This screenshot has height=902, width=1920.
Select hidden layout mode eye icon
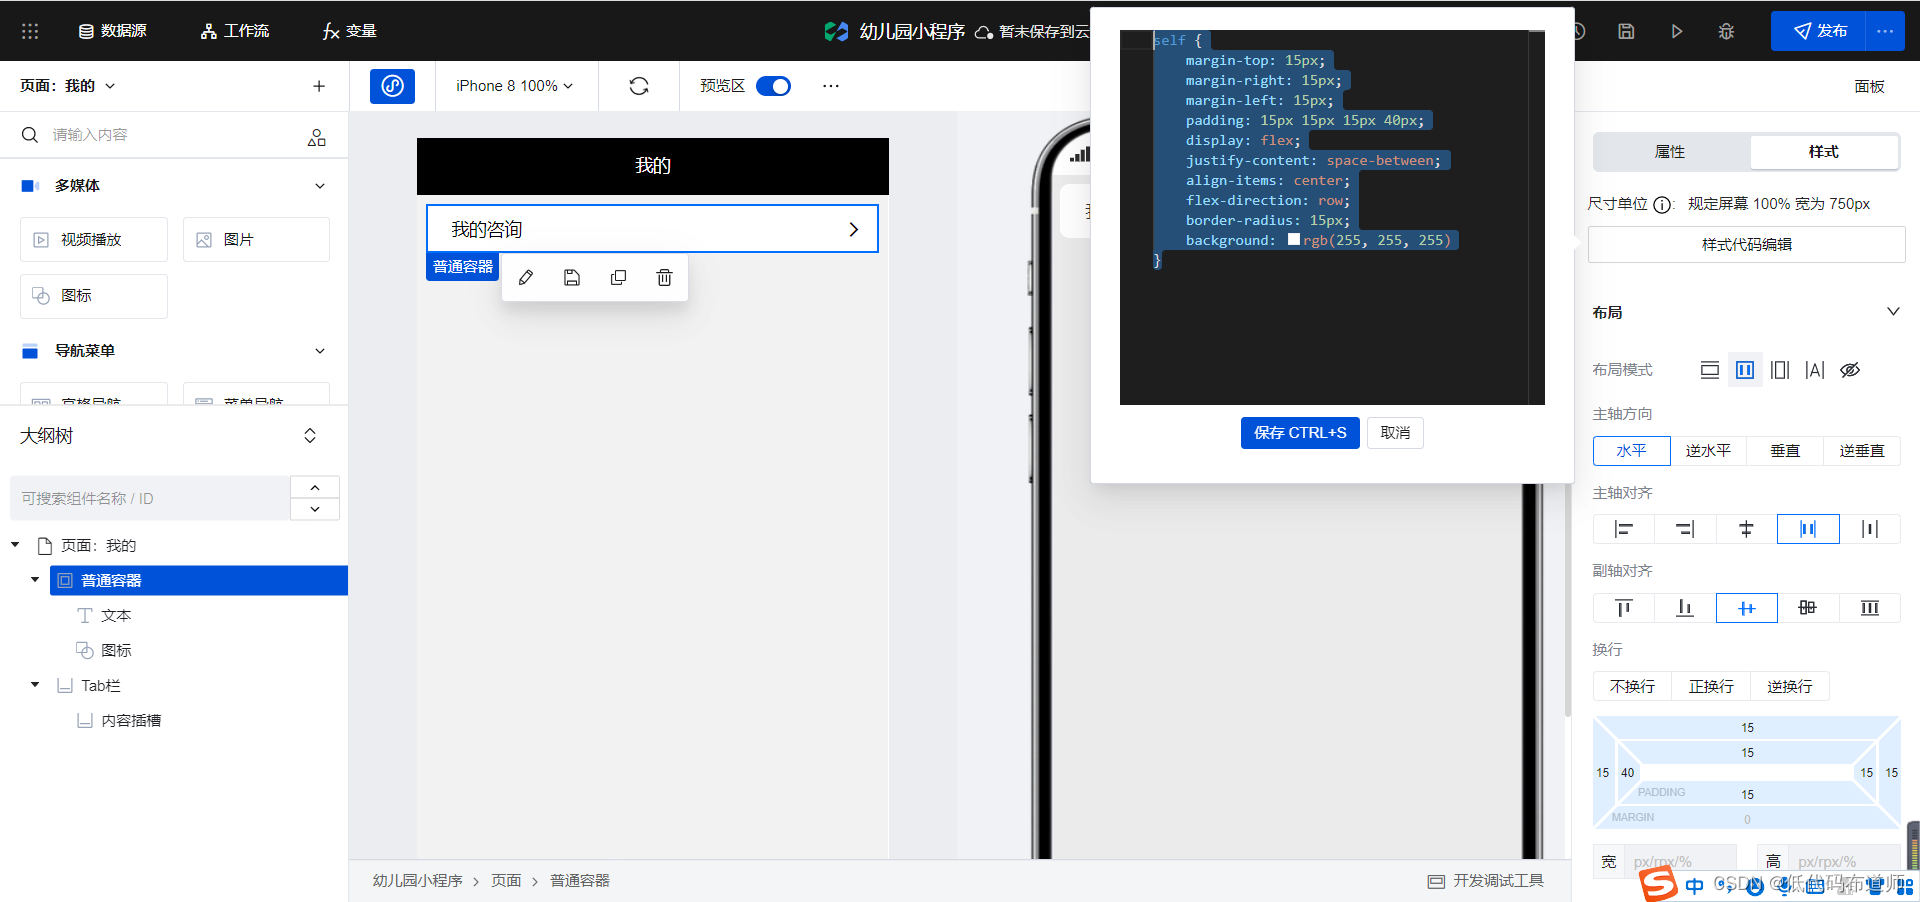coord(1850,370)
